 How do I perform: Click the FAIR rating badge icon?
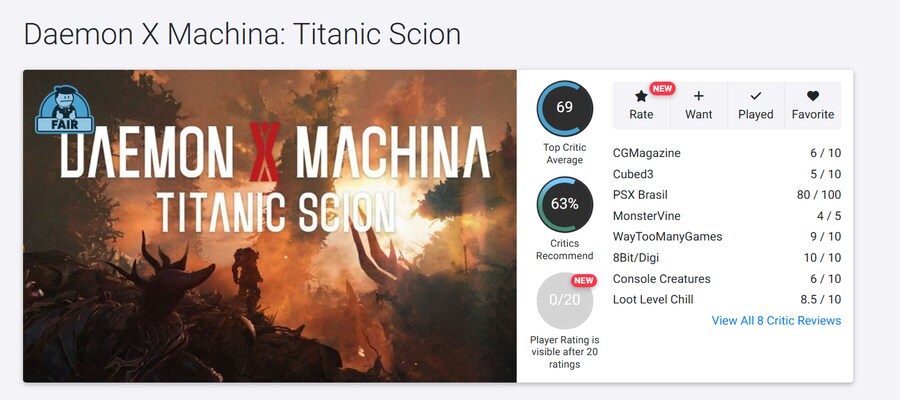click(x=65, y=110)
